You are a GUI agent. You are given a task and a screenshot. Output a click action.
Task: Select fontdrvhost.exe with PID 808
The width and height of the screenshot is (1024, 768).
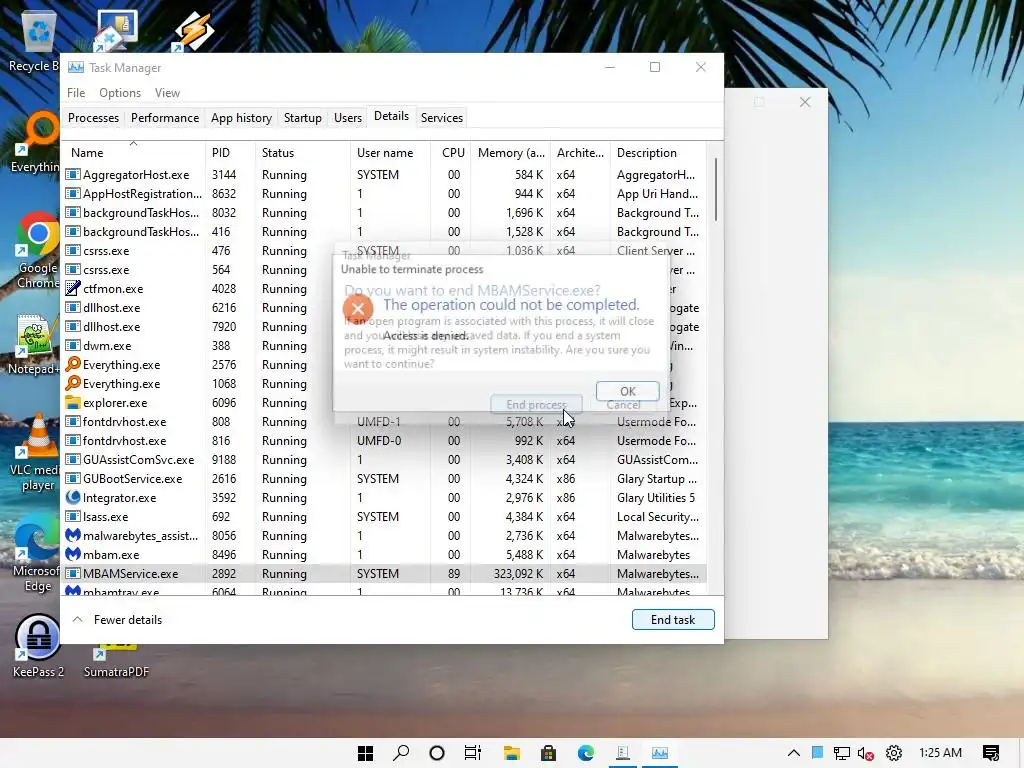(x=385, y=421)
